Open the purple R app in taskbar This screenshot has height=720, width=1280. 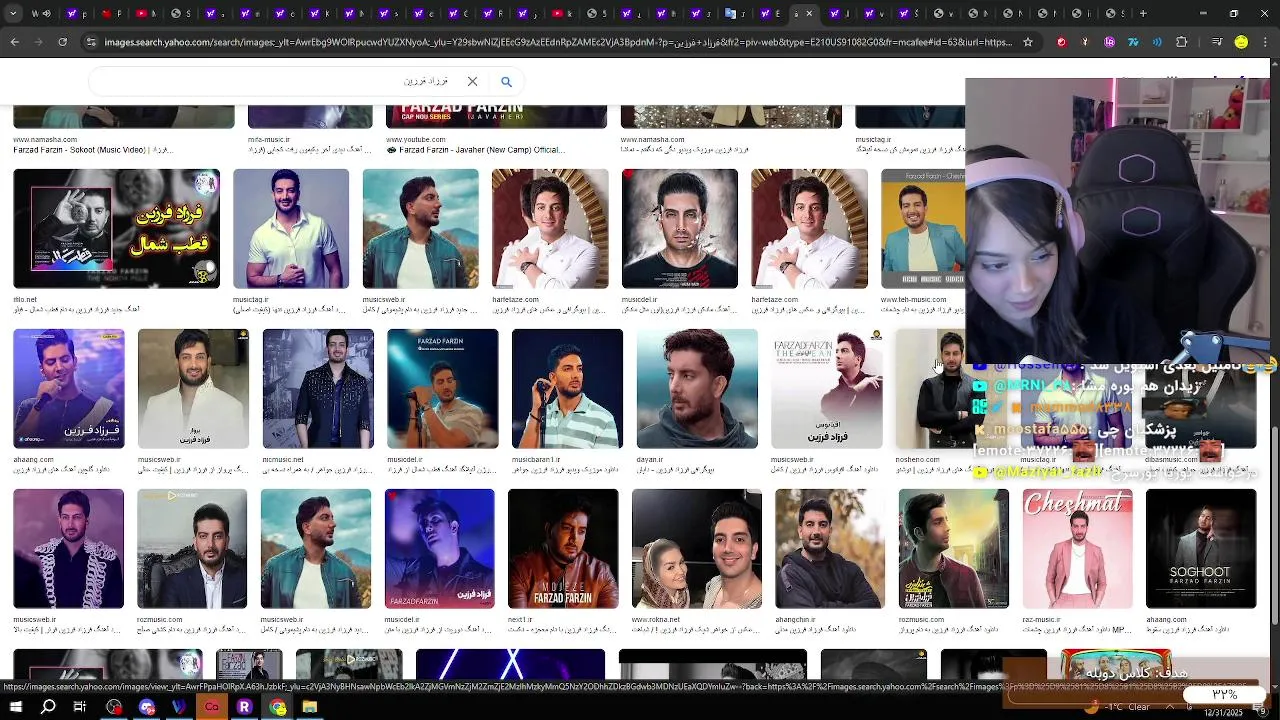[x=244, y=707]
